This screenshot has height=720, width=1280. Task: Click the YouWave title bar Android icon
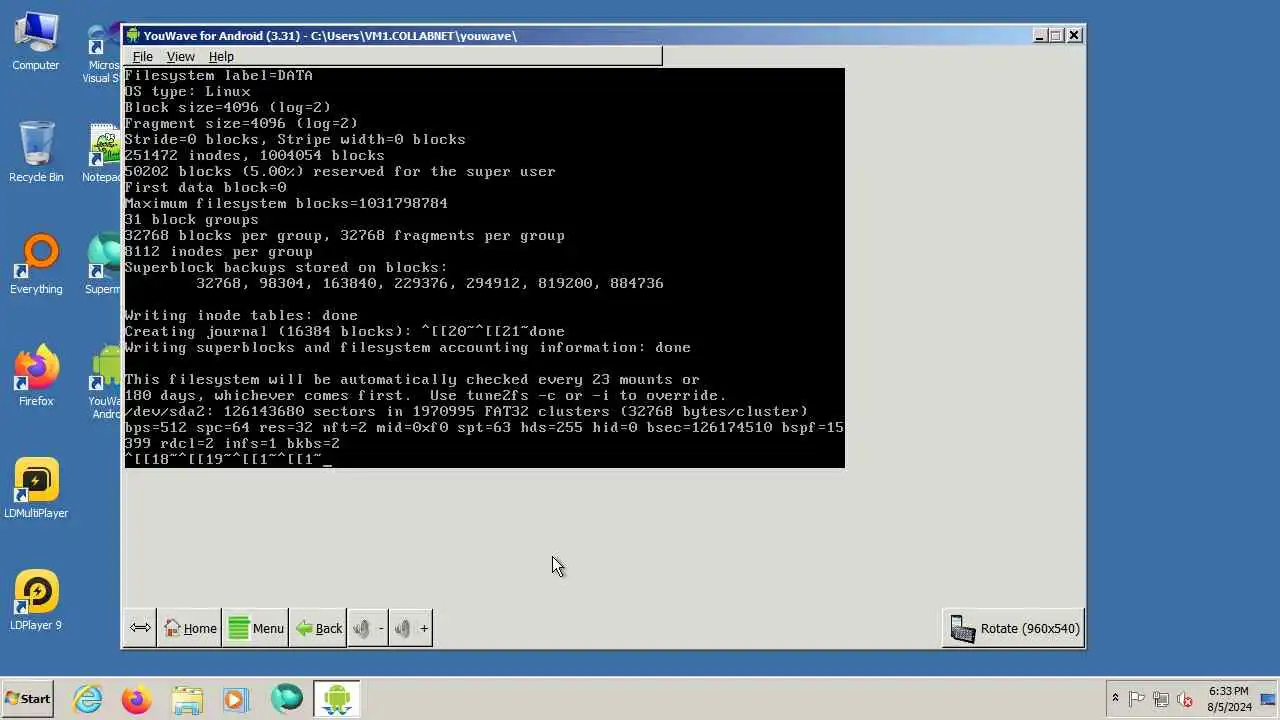click(133, 36)
